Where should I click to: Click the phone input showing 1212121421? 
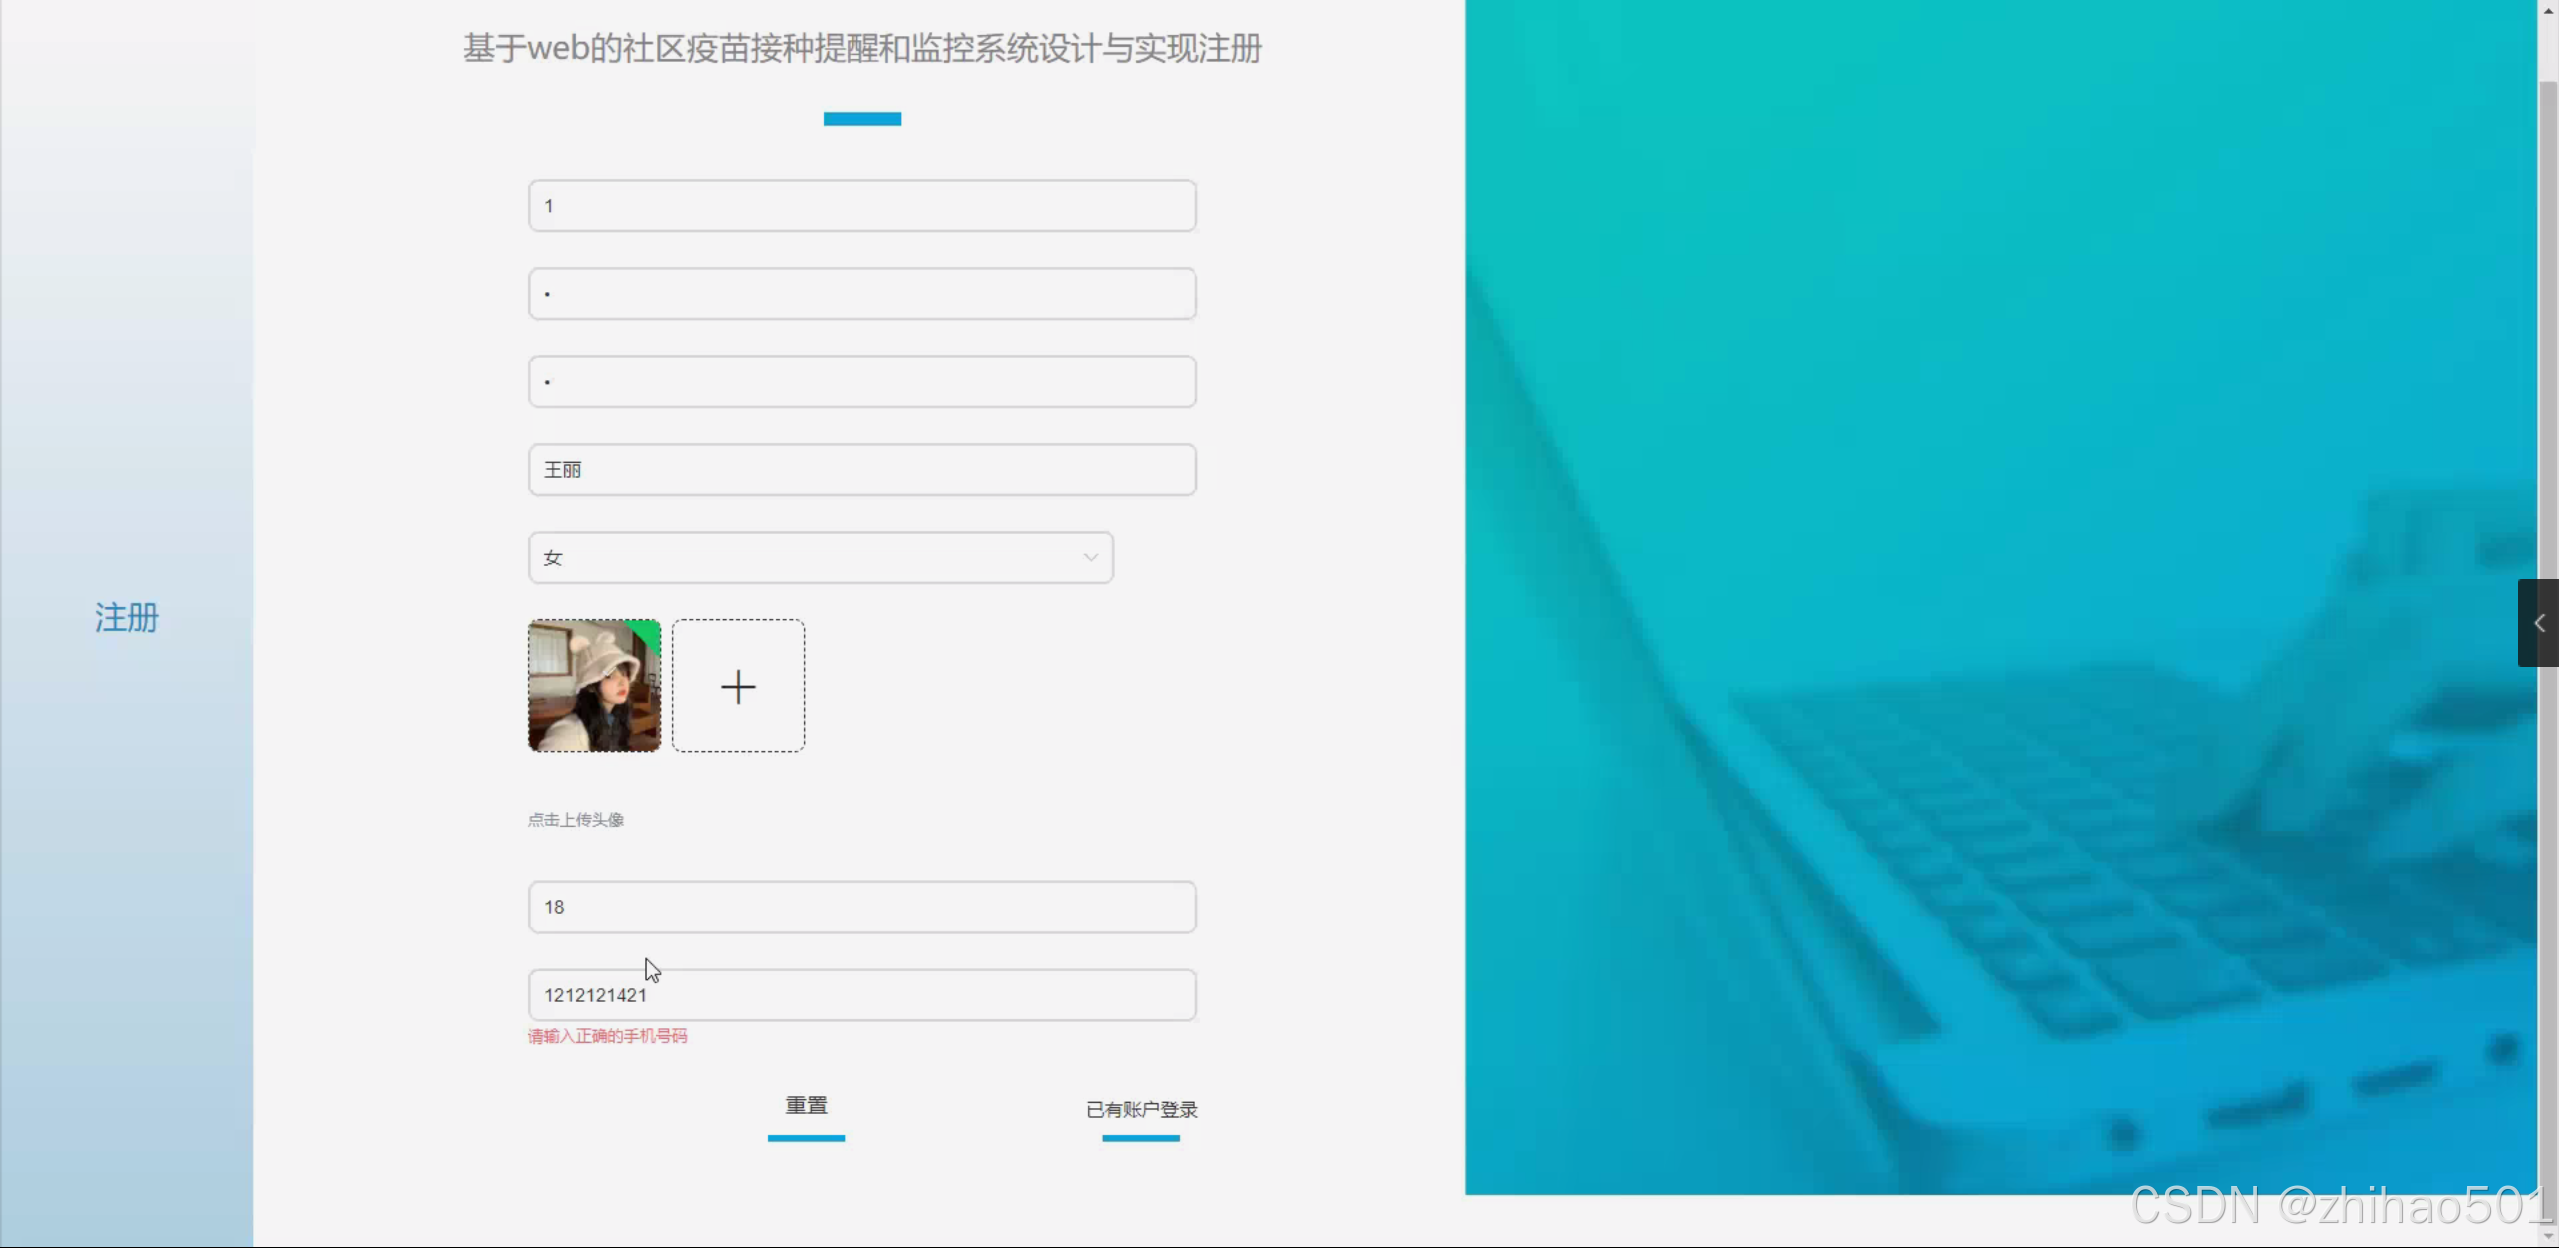pyautogui.click(x=861, y=994)
